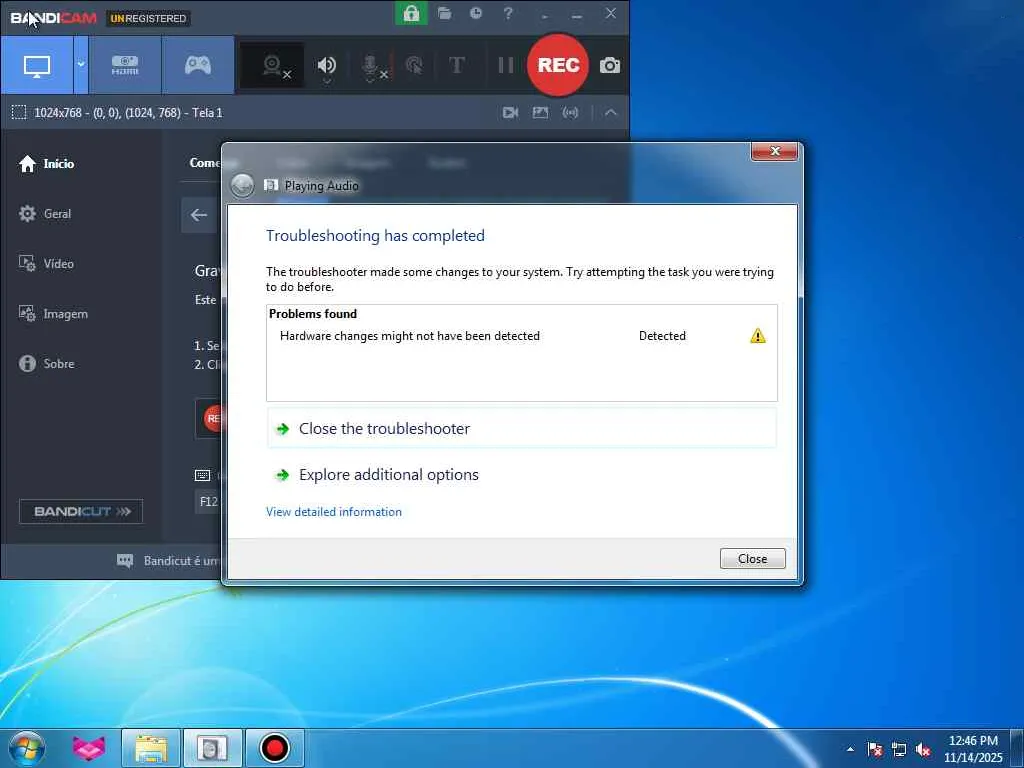1024x768 pixels.
Task: Open Início tab in Bandicam sidebar
Action: click(x=46, y=163)
